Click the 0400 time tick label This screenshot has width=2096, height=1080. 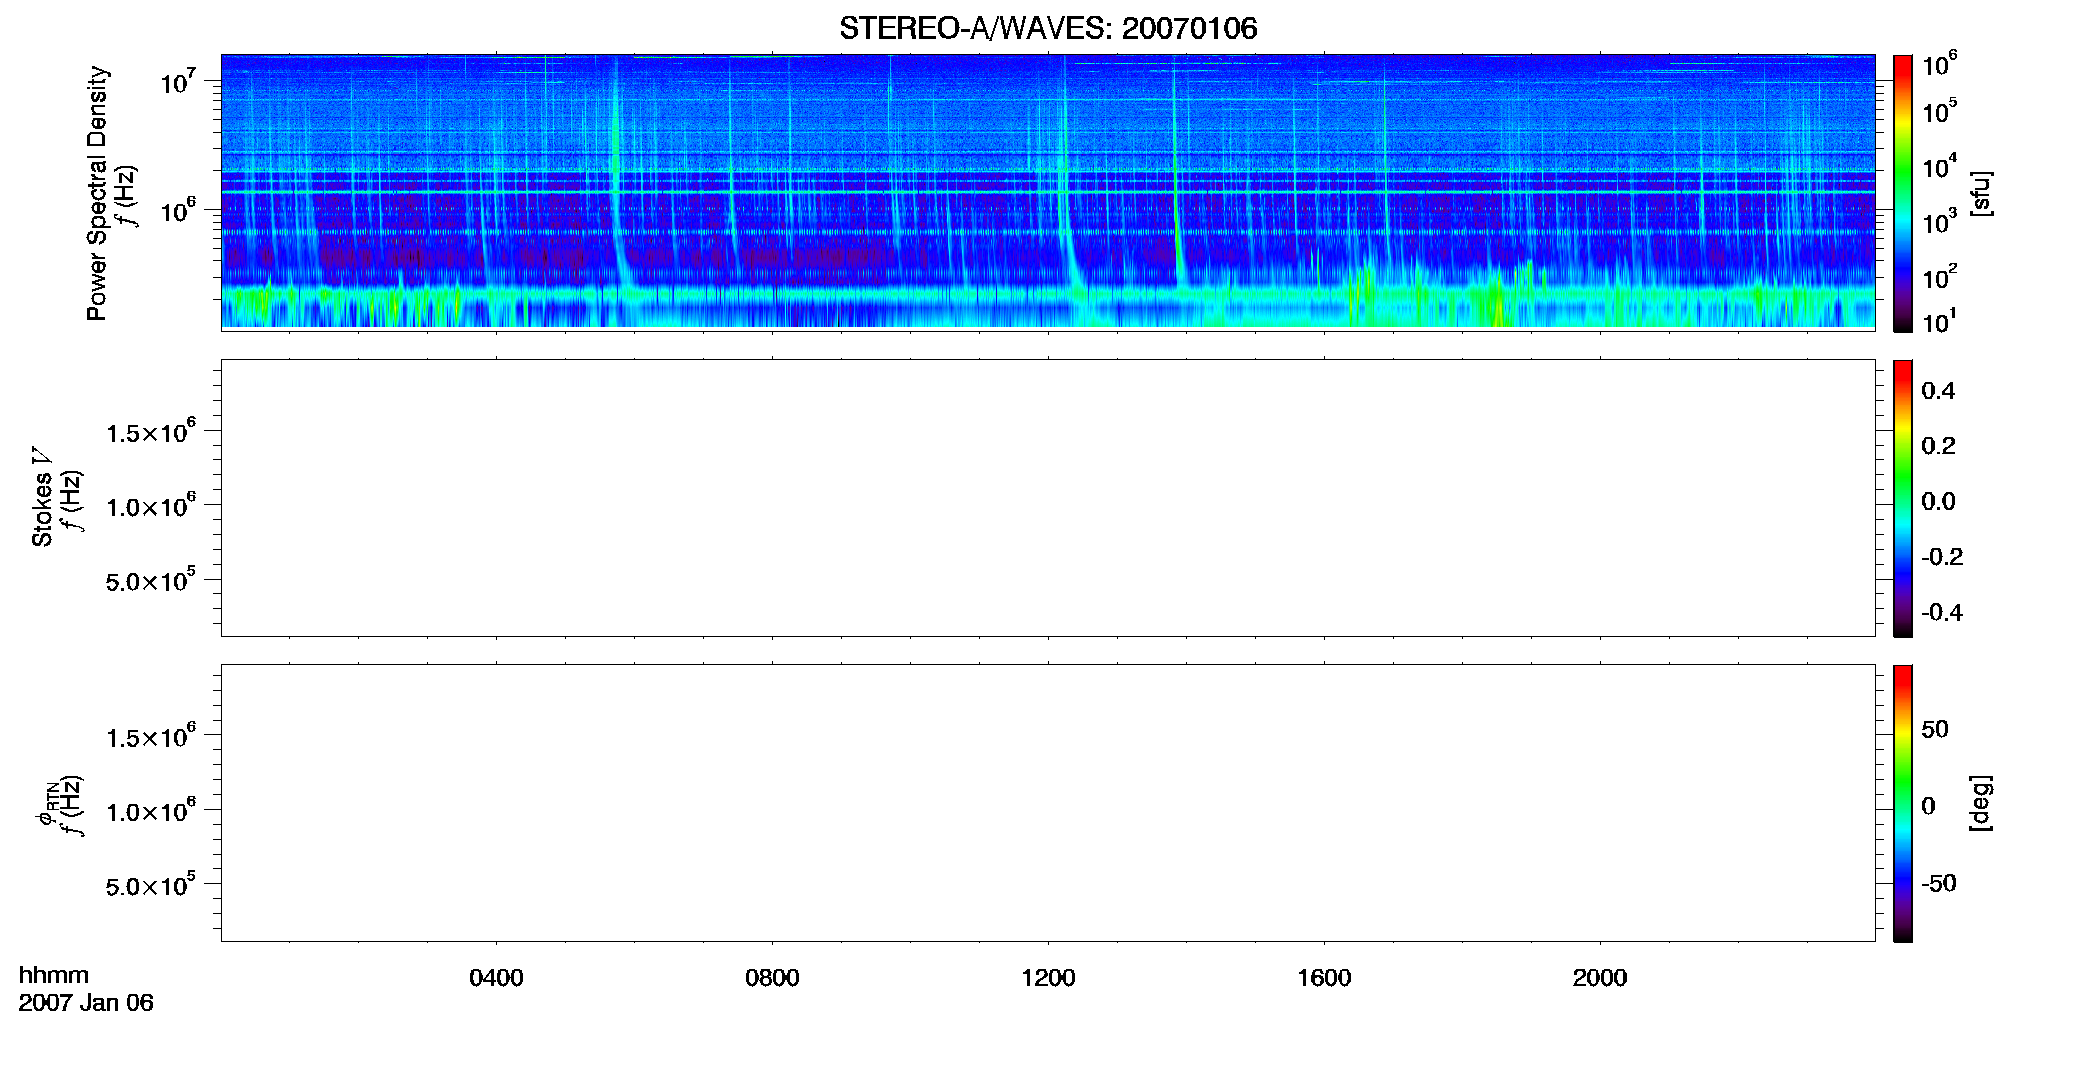496,978
